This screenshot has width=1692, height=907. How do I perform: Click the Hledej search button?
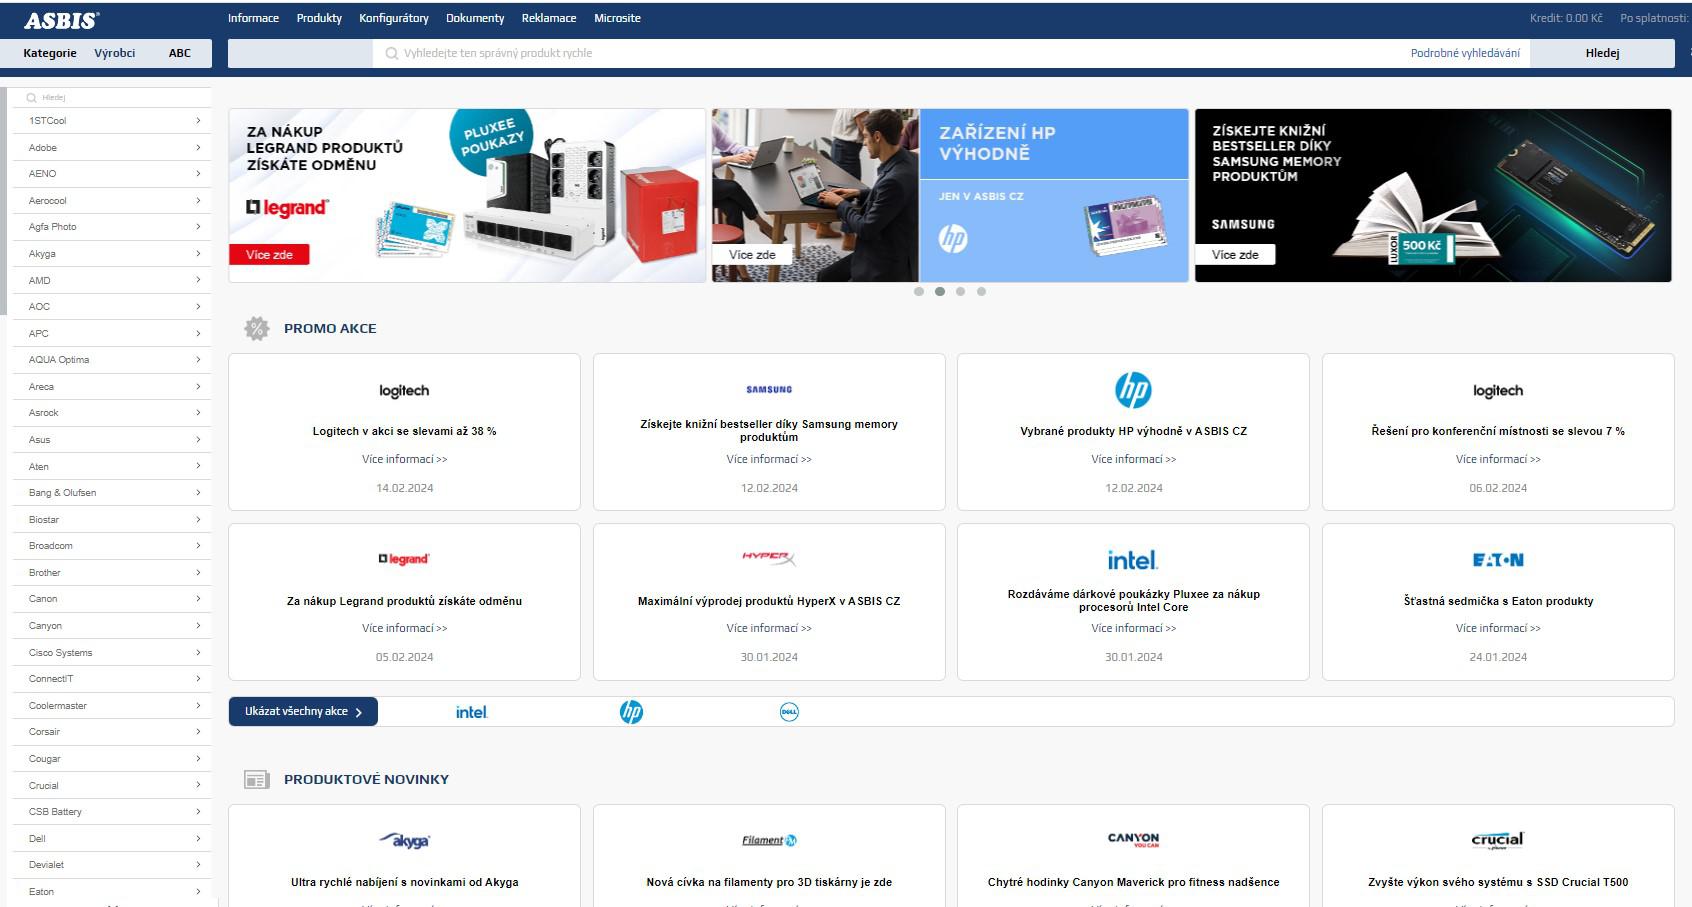click(x=1602, y=53)
